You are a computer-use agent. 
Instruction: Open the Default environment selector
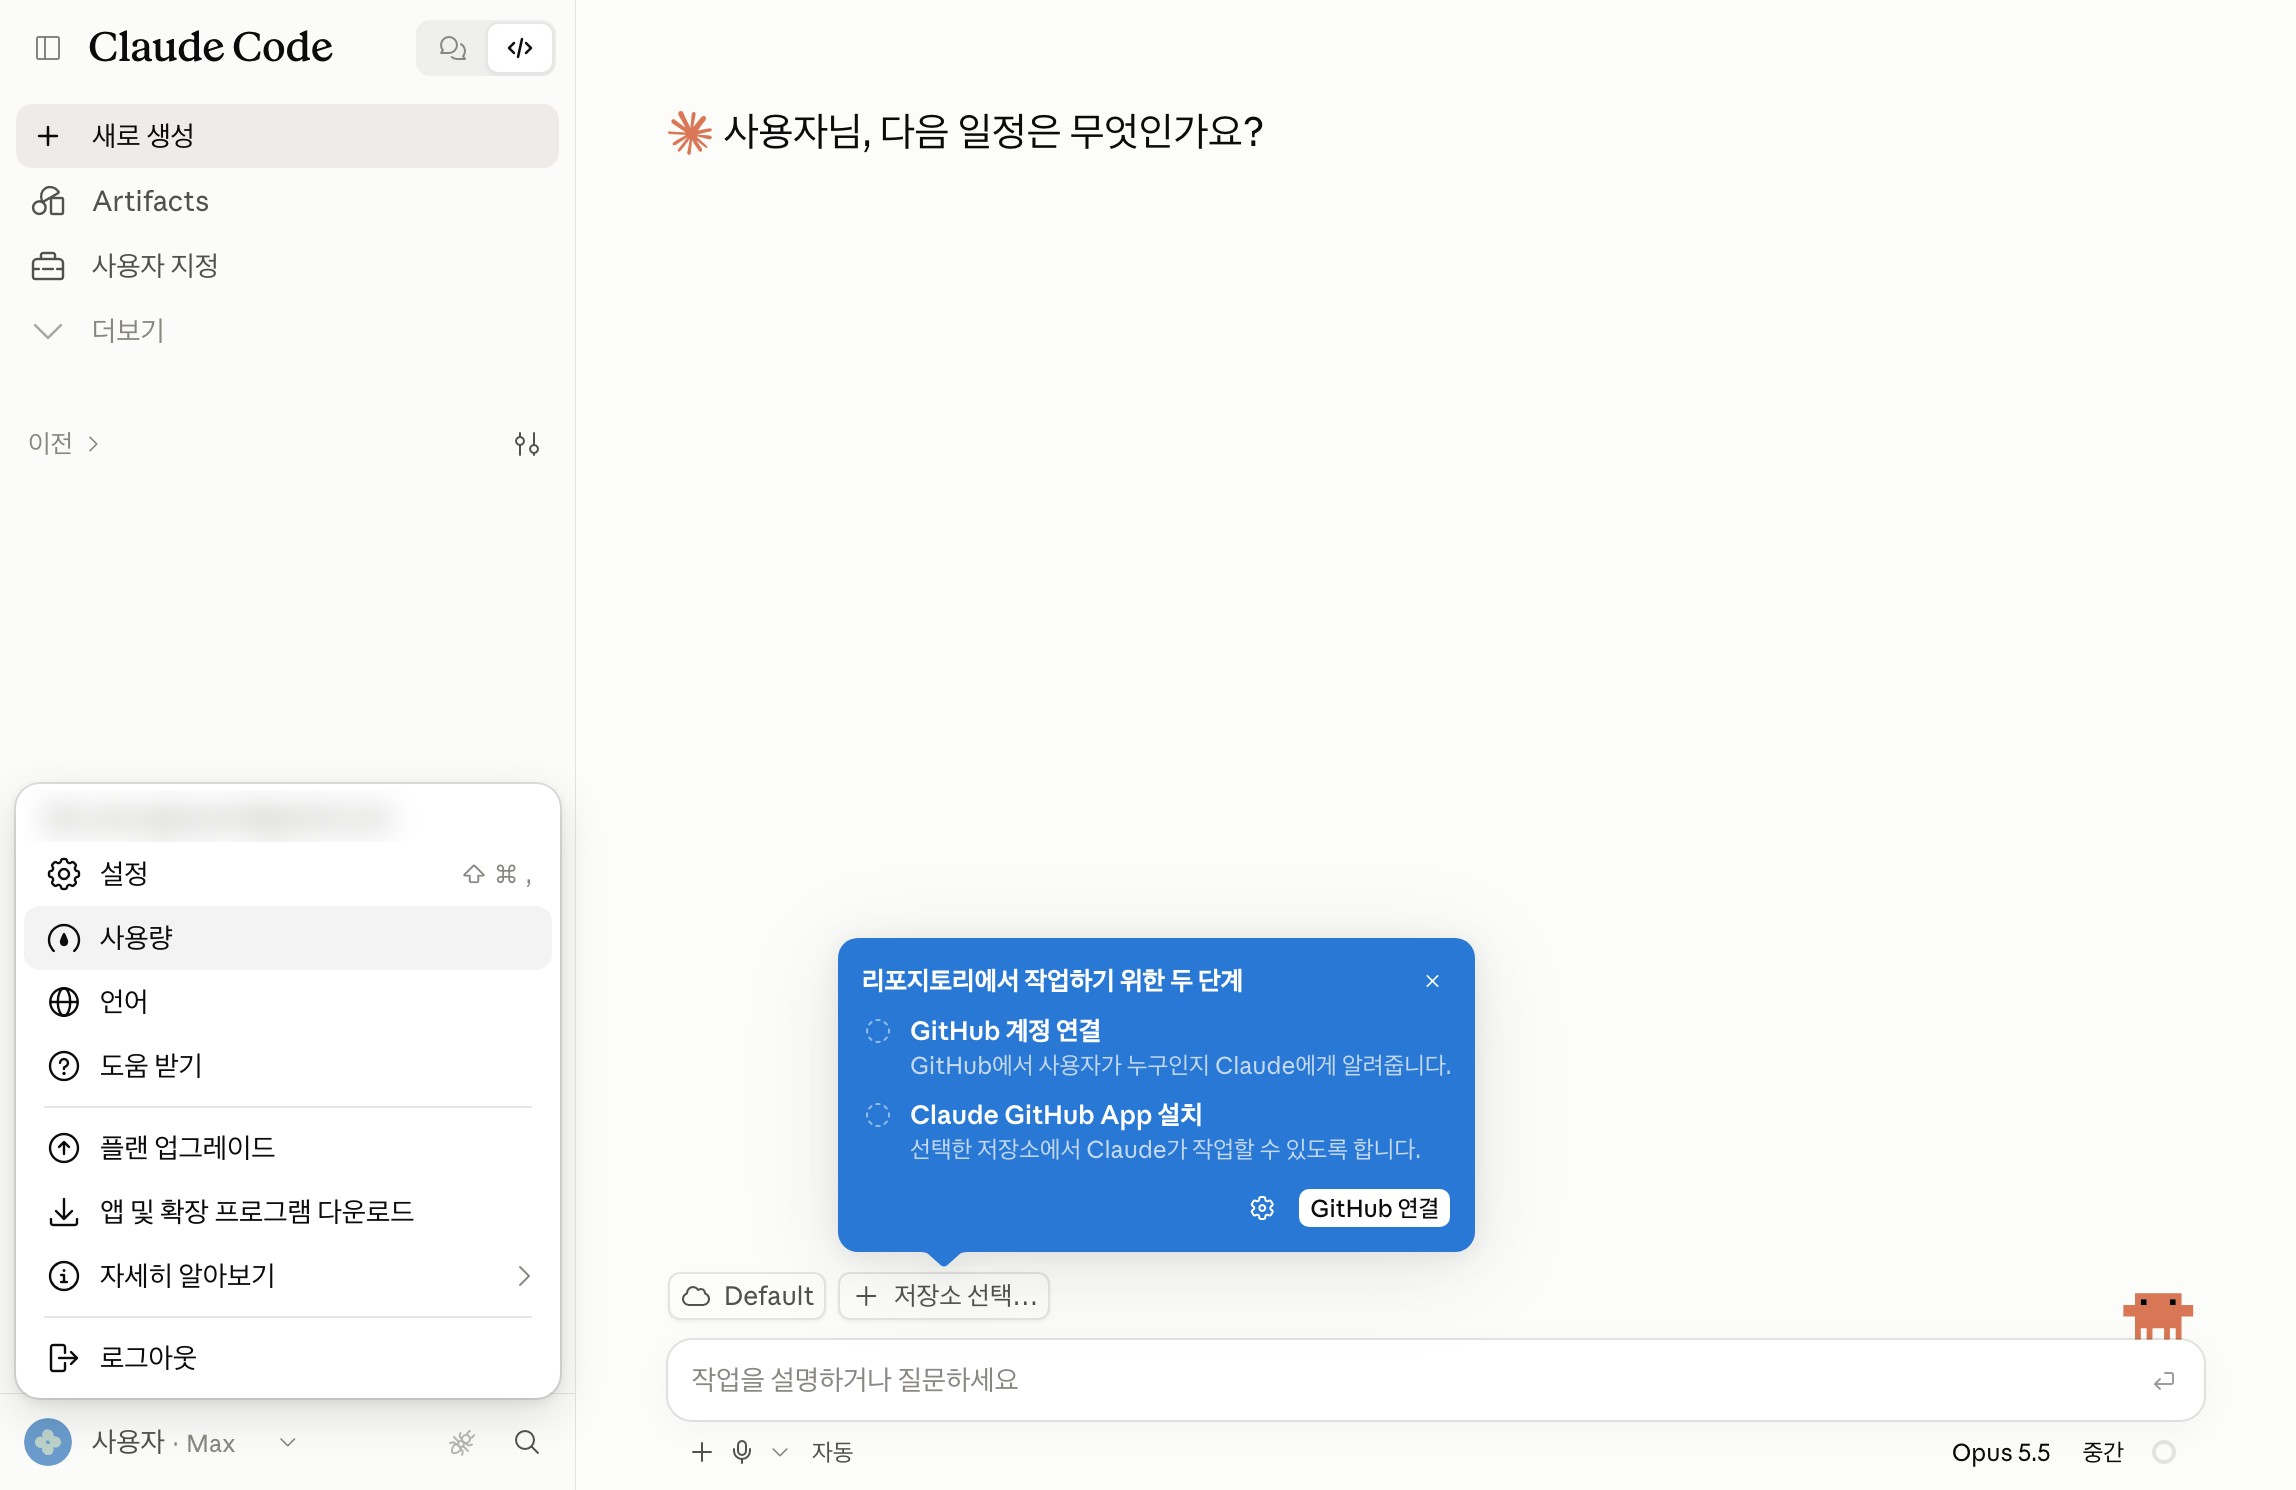coord(747,1296)
